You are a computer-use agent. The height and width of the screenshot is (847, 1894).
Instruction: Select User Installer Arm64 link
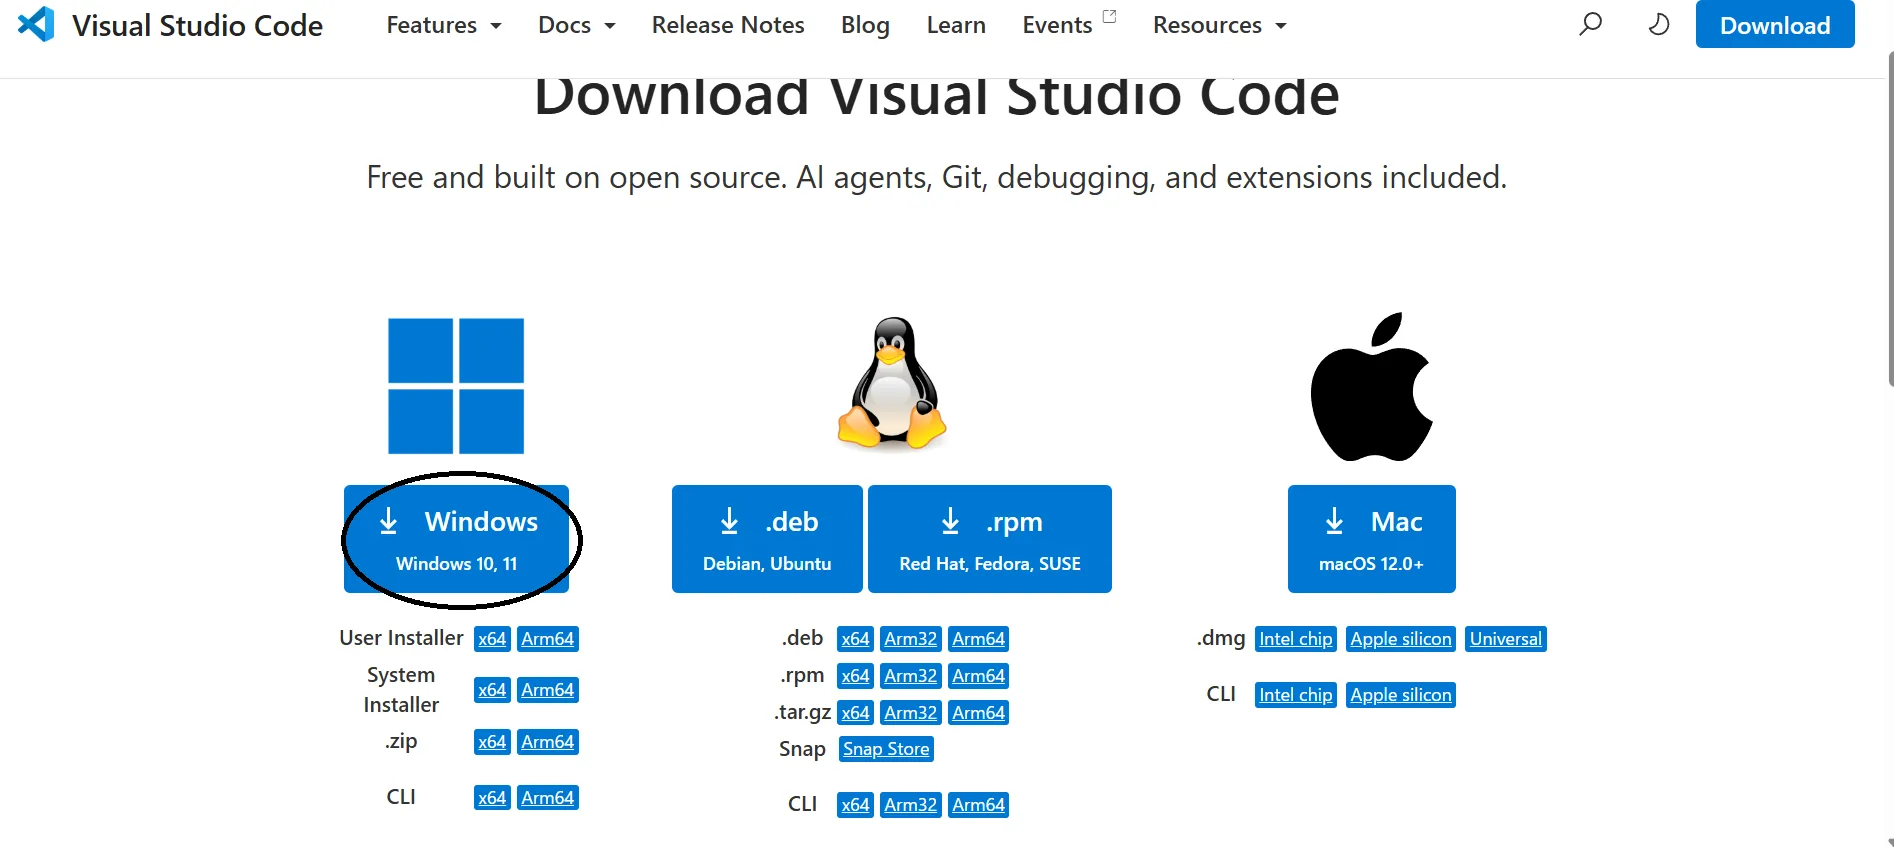pos(548,639)
